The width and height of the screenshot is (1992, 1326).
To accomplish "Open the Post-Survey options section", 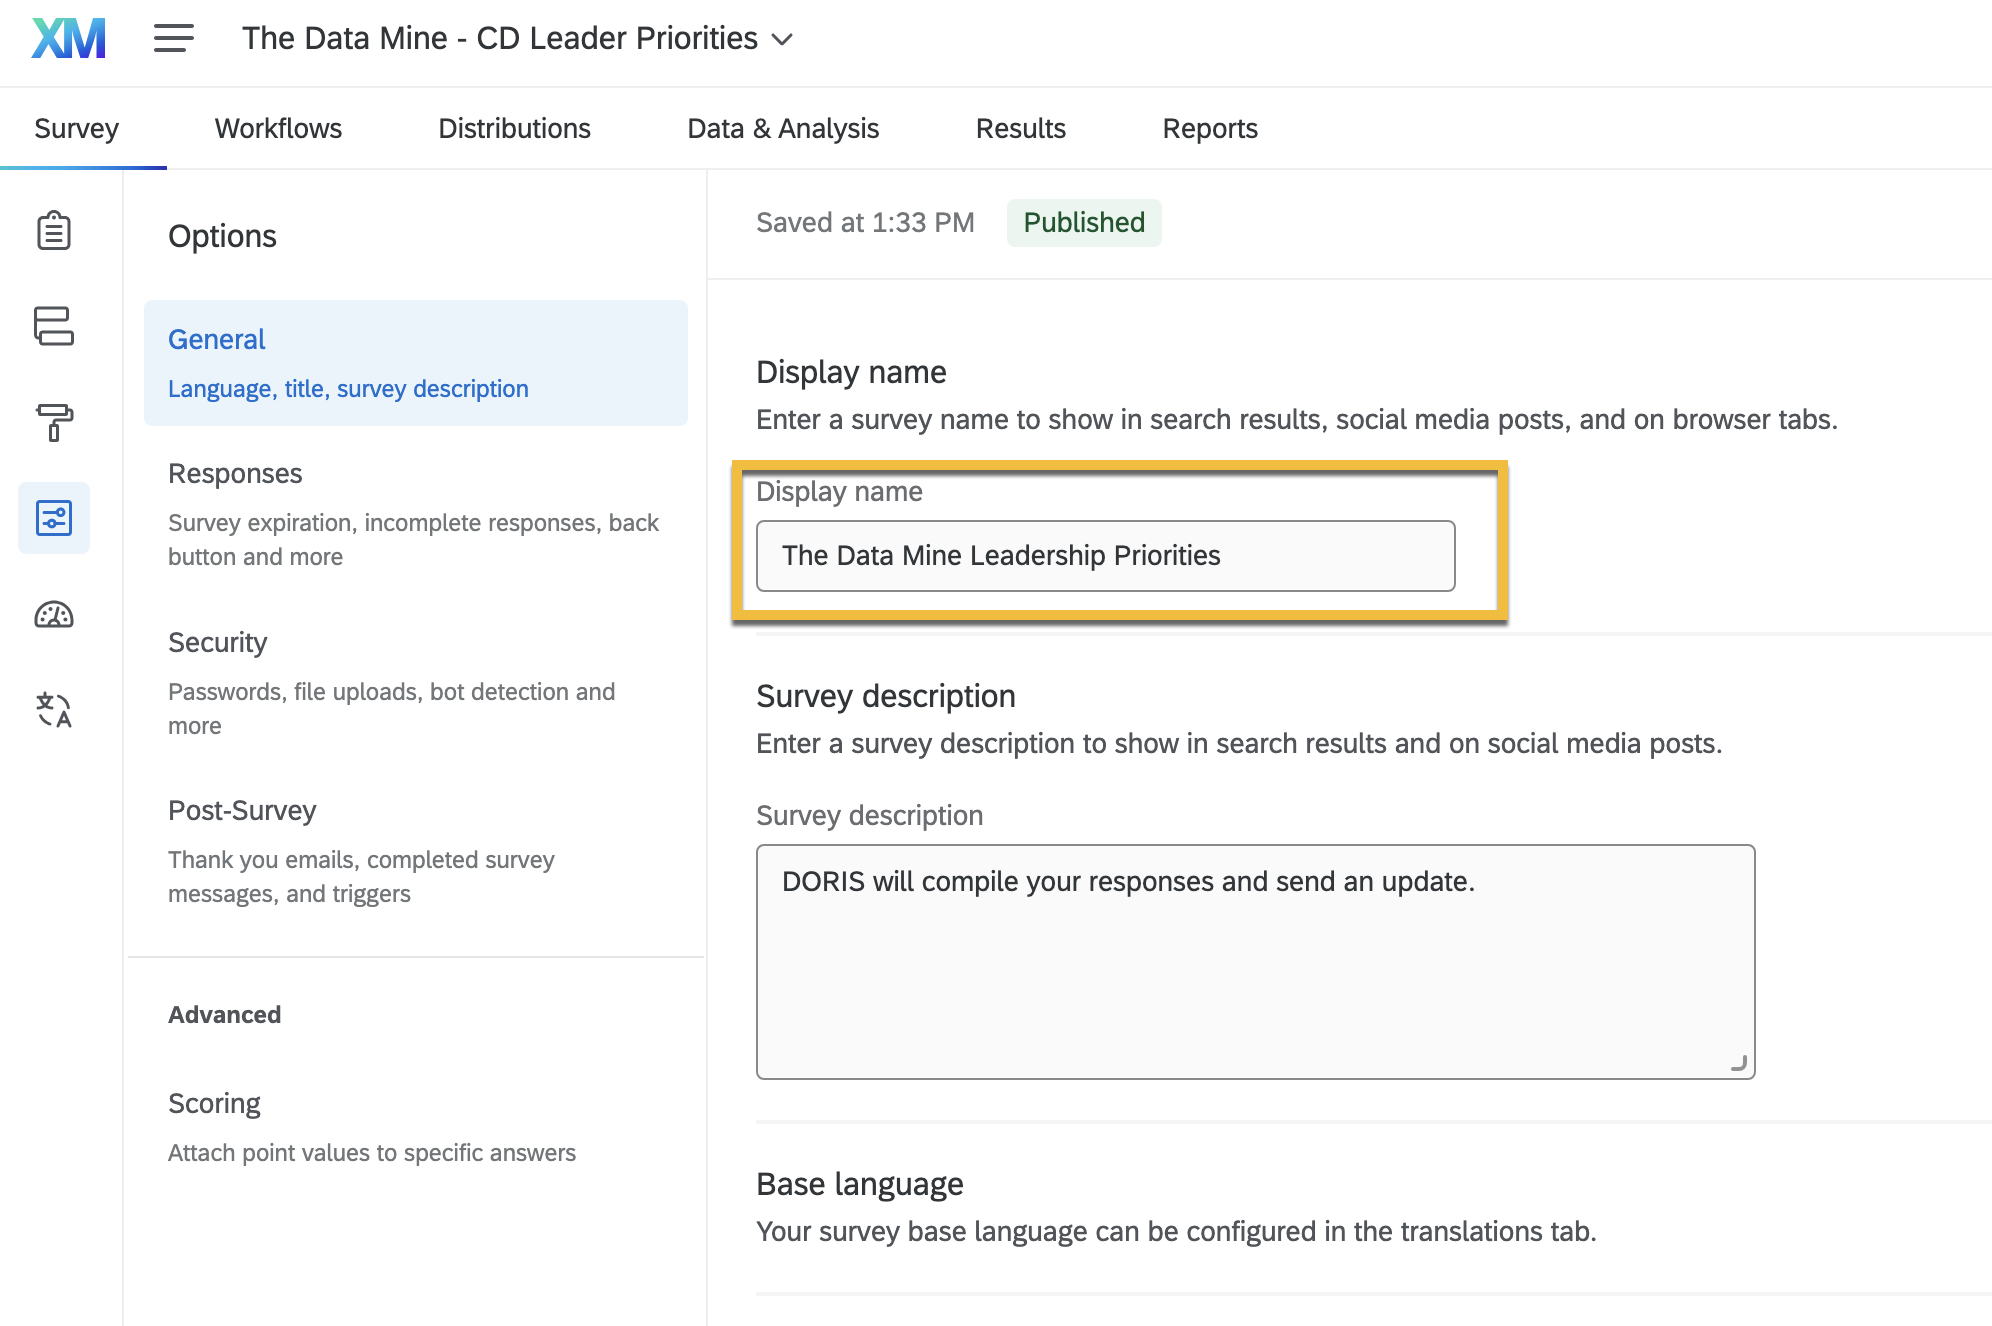I will coord(416,851).
